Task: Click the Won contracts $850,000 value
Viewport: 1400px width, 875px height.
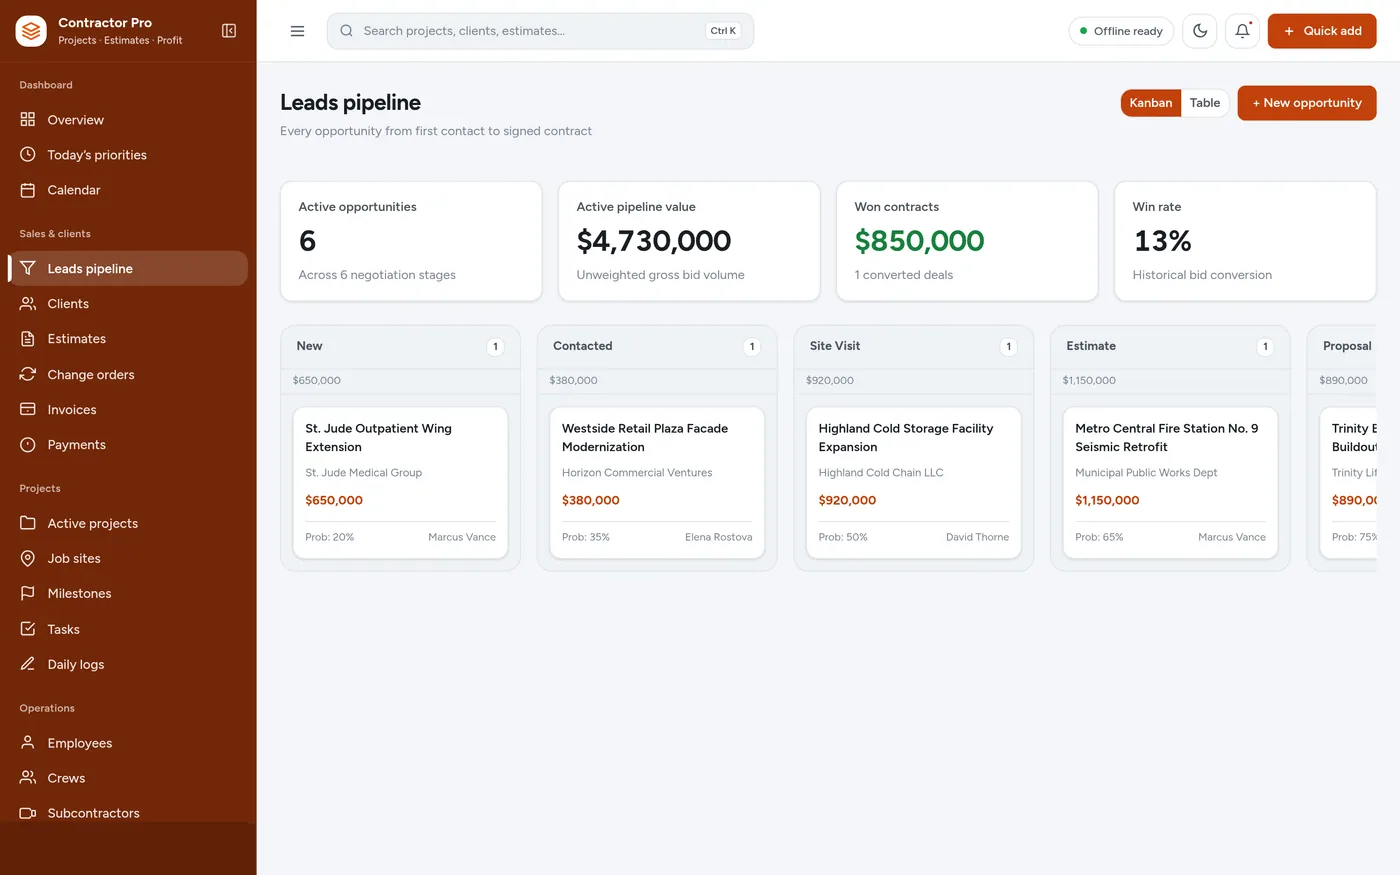Action: (920, 241)
